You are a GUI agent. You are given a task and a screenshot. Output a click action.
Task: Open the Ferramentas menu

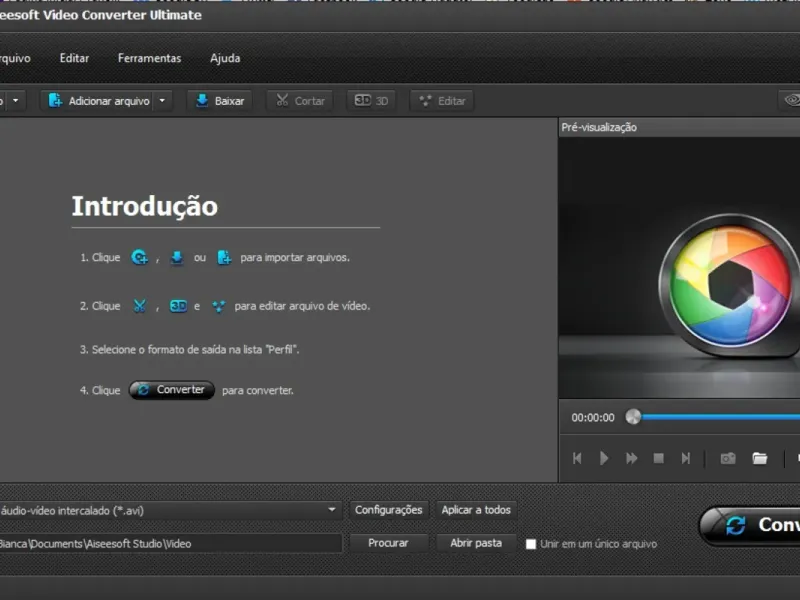click(149, 58)
